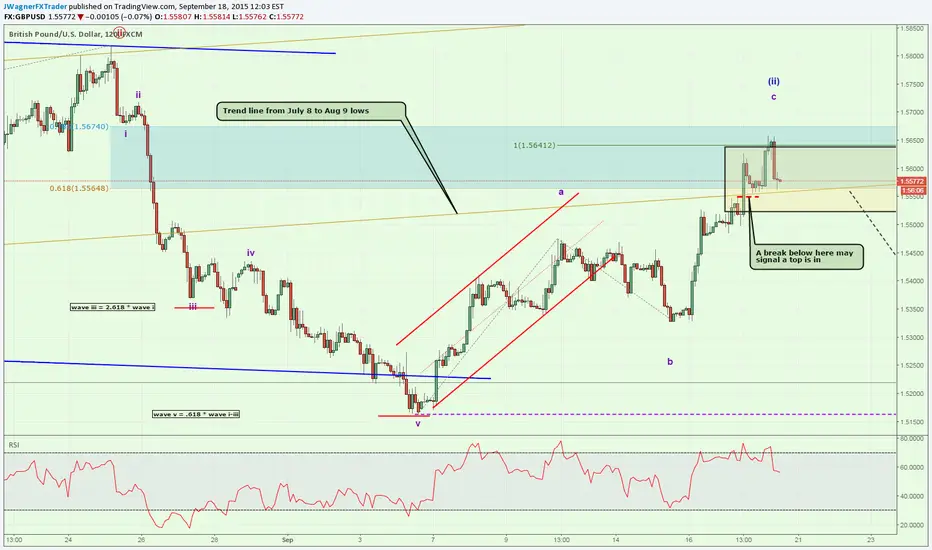
Task: Click the RSI indicator label
Action: point(14,445)
